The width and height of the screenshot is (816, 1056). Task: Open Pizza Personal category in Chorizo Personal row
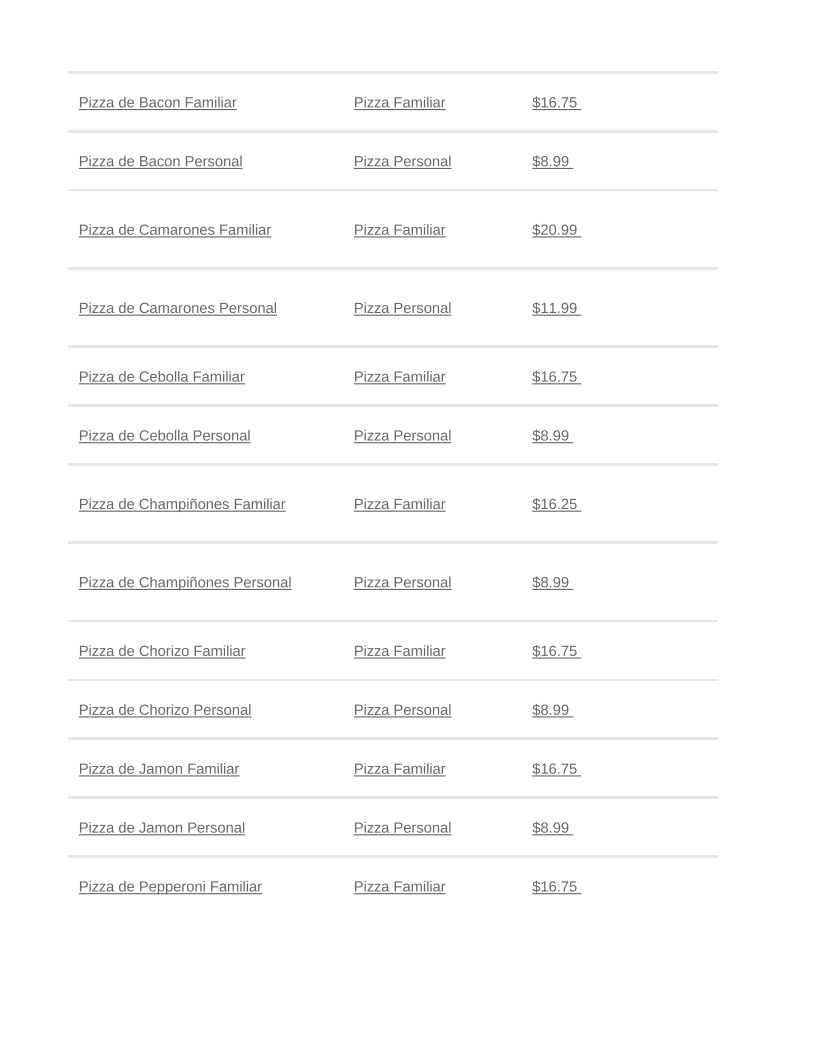(x=402, y=710)
